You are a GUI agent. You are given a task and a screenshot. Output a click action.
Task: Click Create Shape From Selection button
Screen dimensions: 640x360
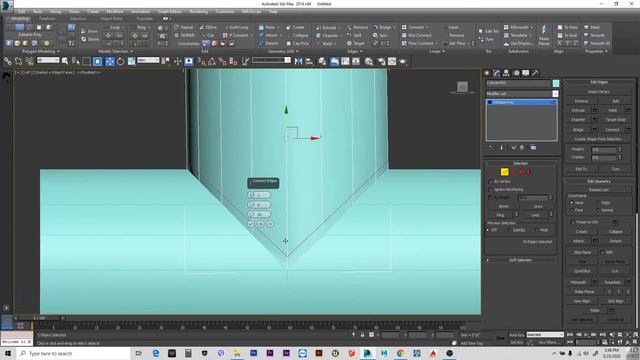tap(598, 139)
